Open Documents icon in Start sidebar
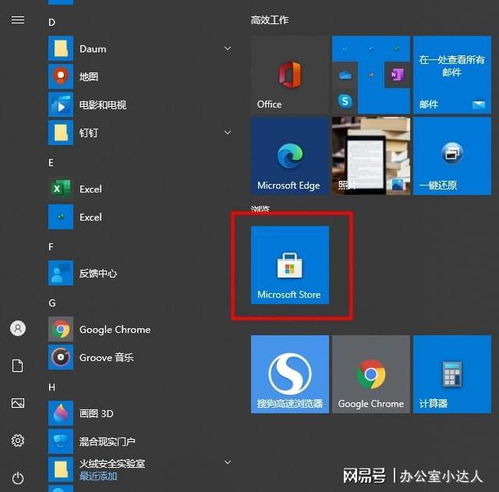Screen dimensions: 499x492 pyautogui.click(x=18, y=366)
